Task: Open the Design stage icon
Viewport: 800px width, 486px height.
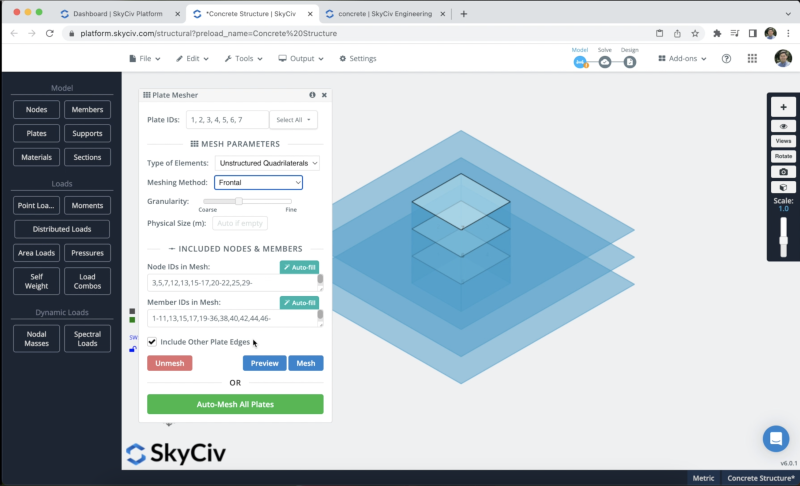Action: pos(630,62)
